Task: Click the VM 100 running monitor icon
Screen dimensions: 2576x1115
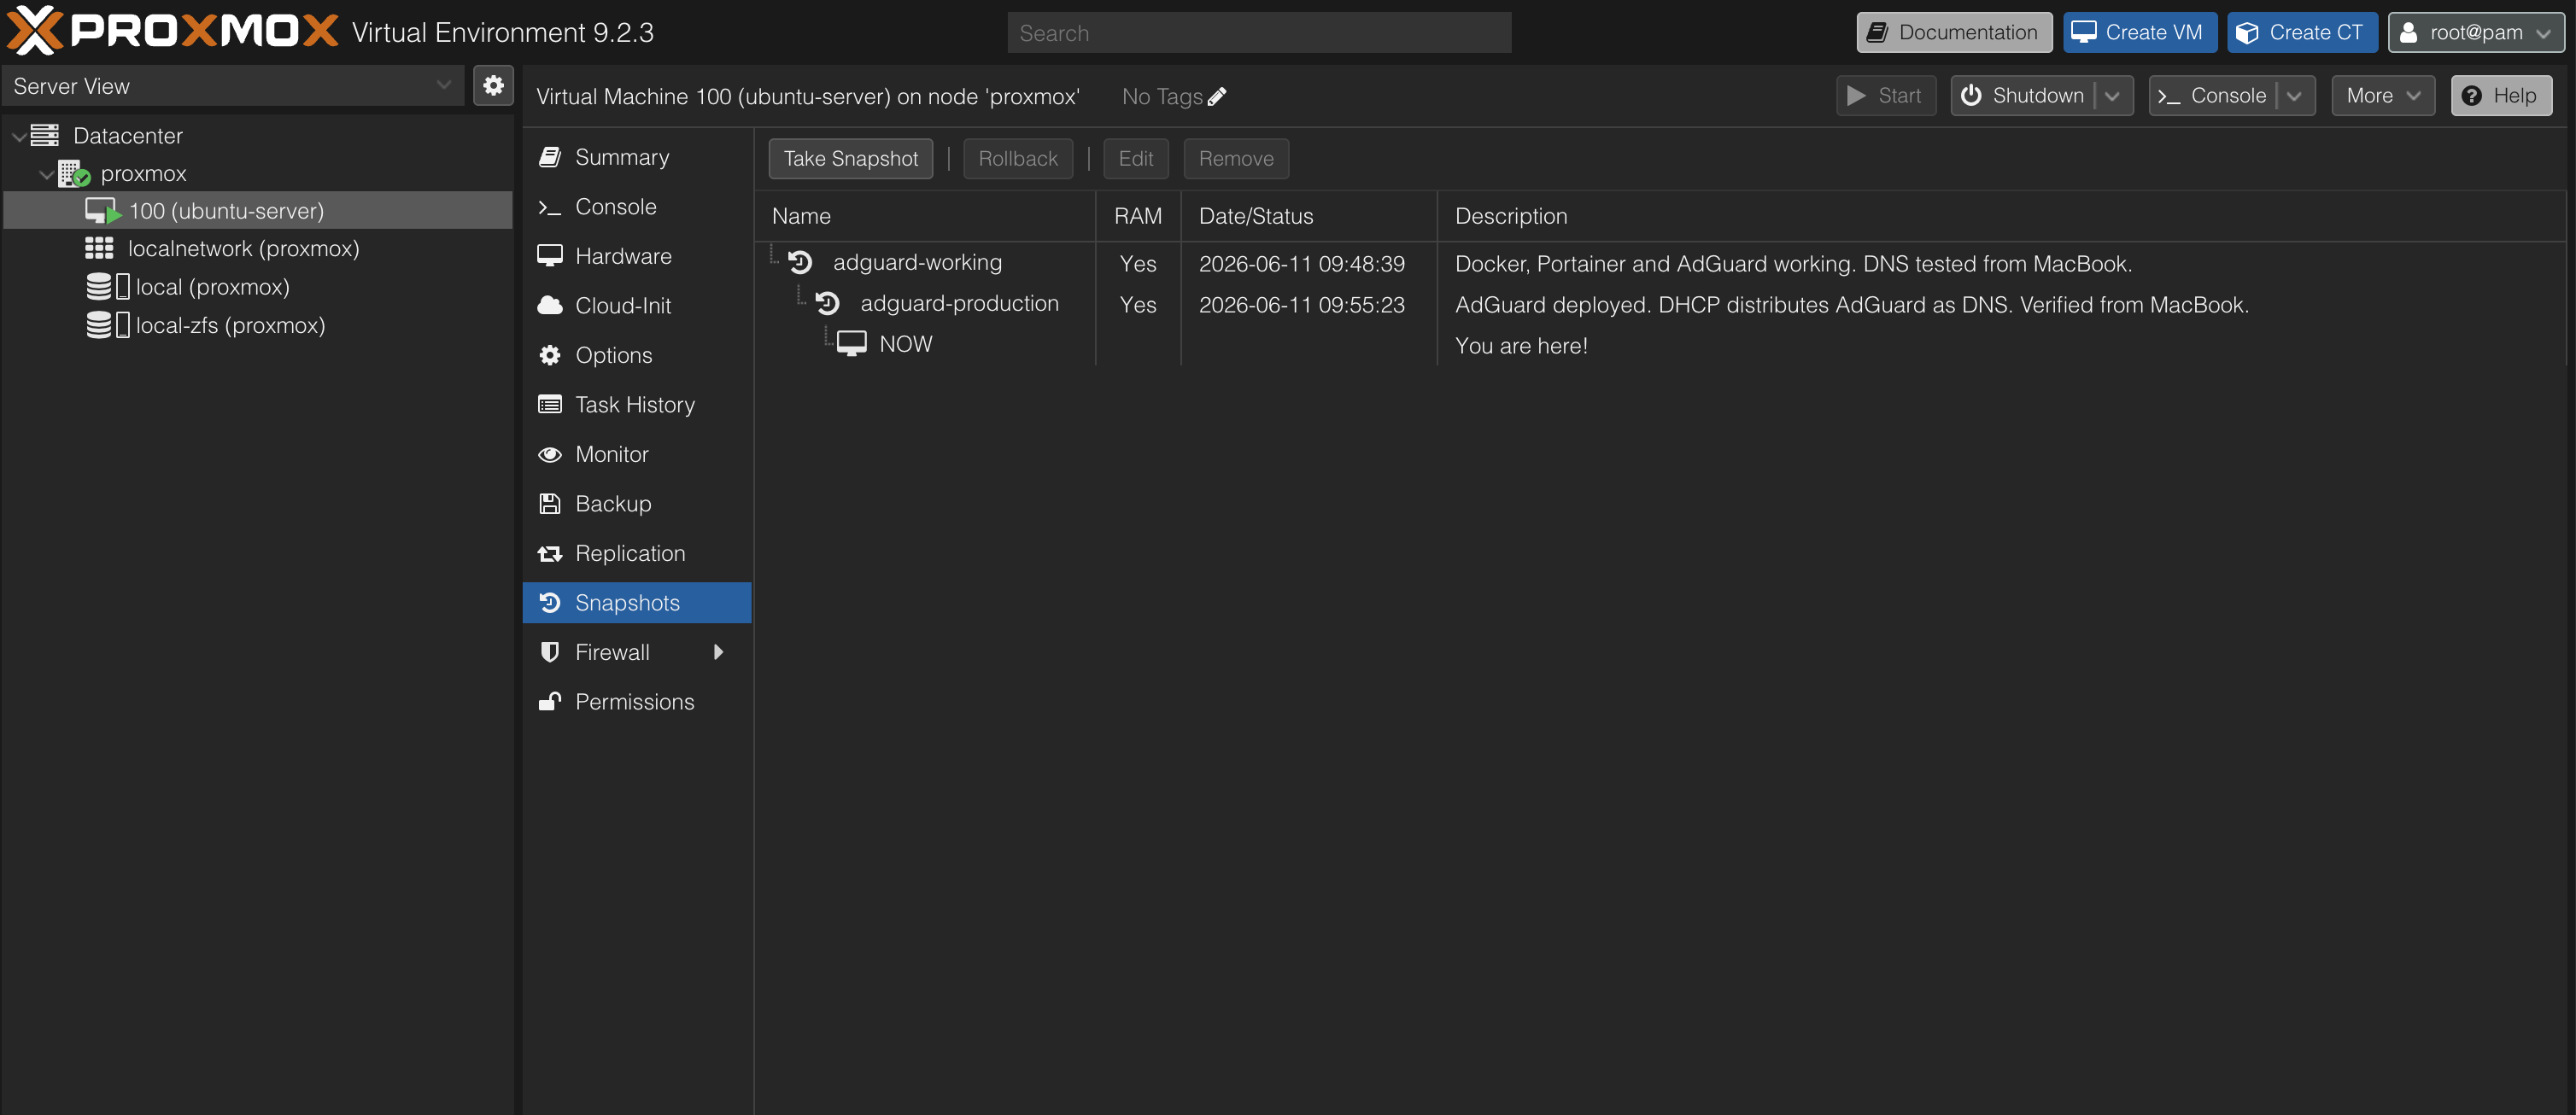Action: pos(102,211)
